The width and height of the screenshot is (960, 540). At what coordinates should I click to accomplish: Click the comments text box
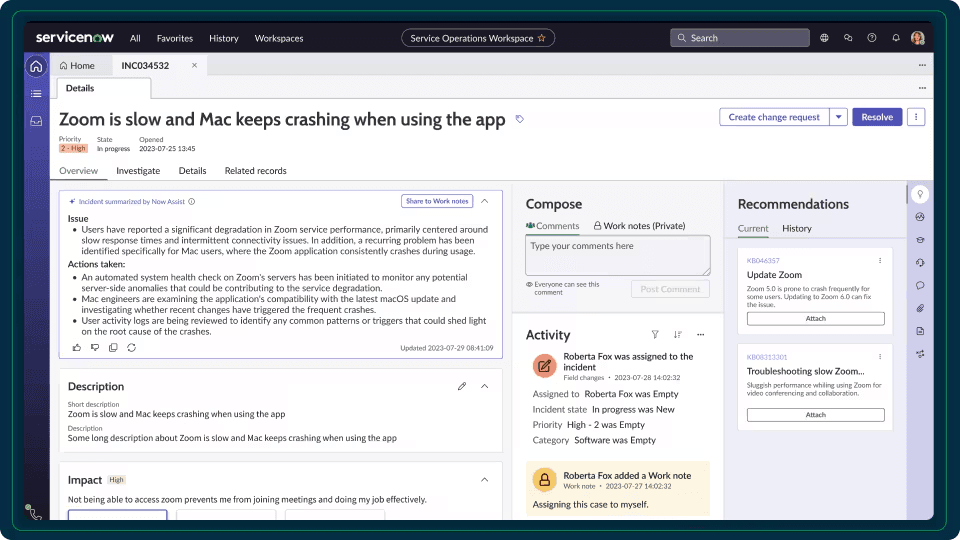coord(617,255)
